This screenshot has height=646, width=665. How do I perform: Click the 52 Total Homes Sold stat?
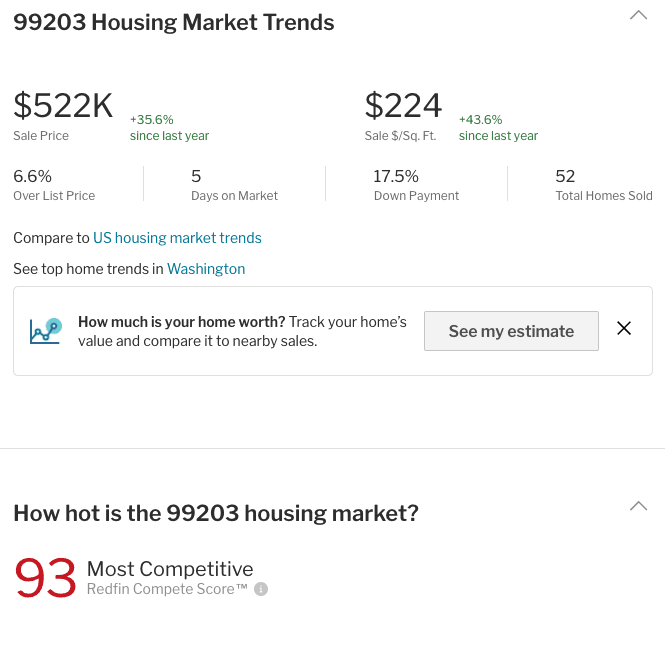(604, 185)
